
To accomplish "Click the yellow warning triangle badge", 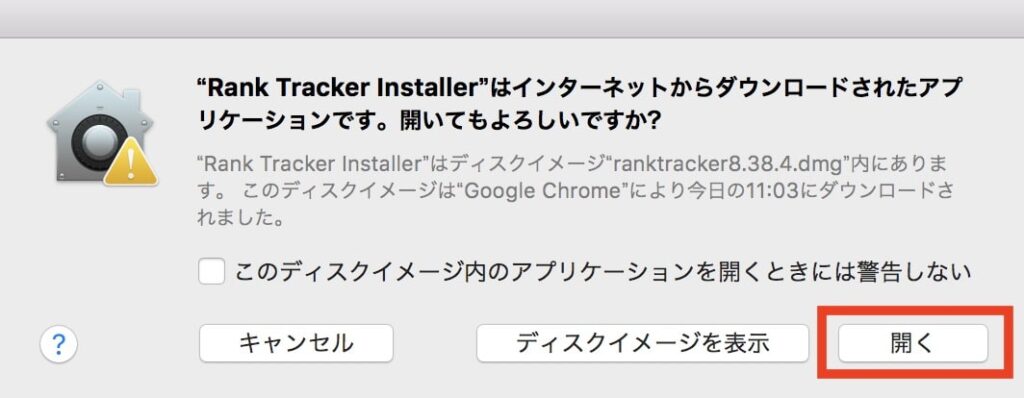I will pos(131,161).
